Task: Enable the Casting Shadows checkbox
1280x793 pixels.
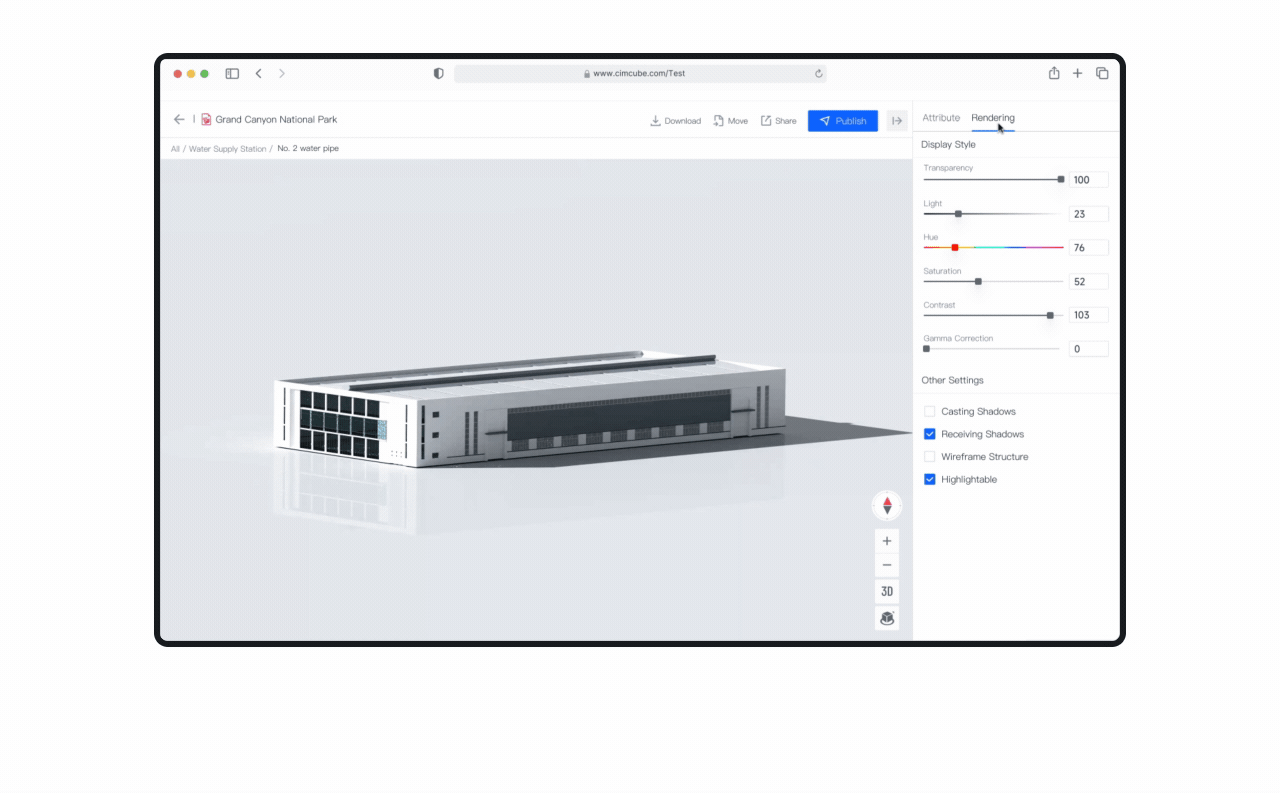Action: pos(930,412)
